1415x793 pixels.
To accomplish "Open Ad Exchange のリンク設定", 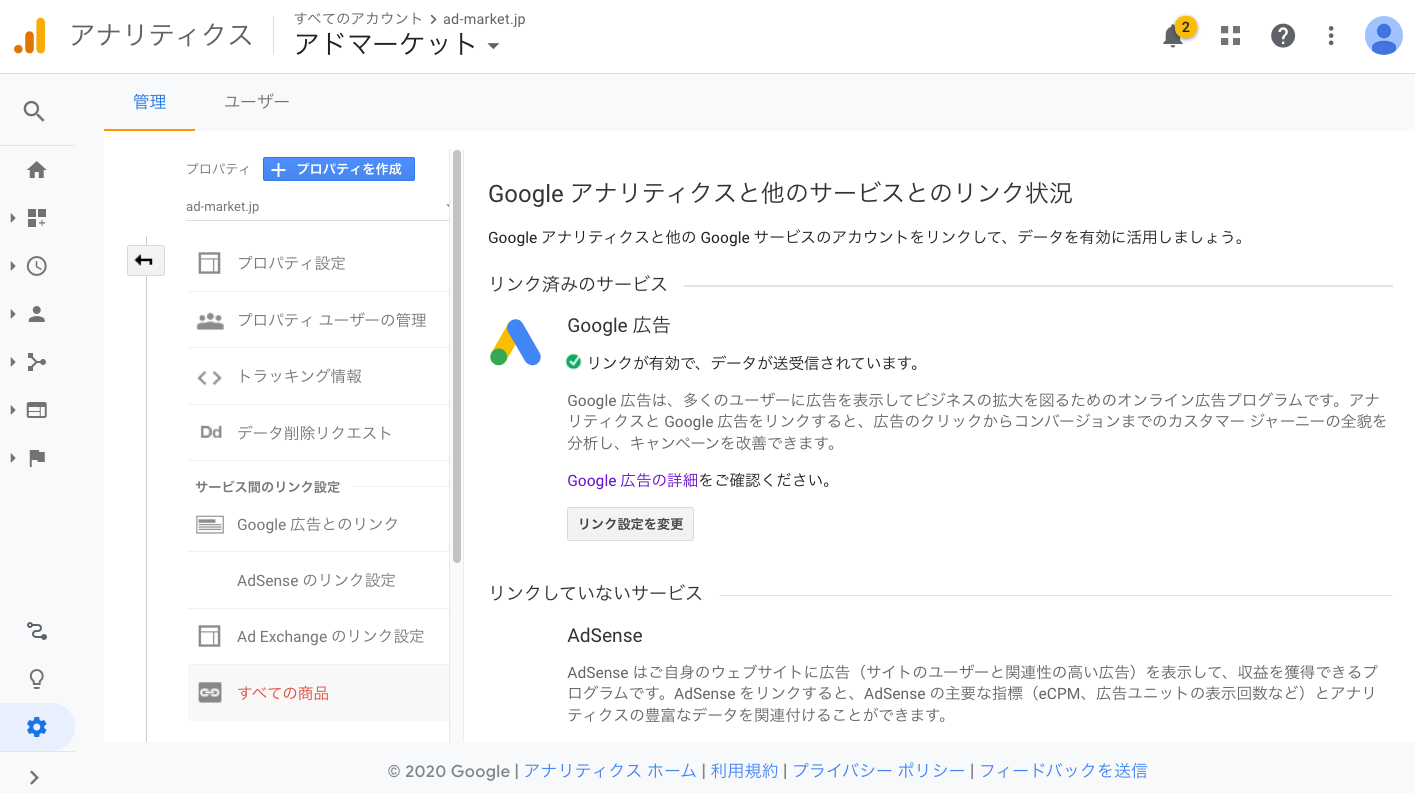I will tap(318, 636).
